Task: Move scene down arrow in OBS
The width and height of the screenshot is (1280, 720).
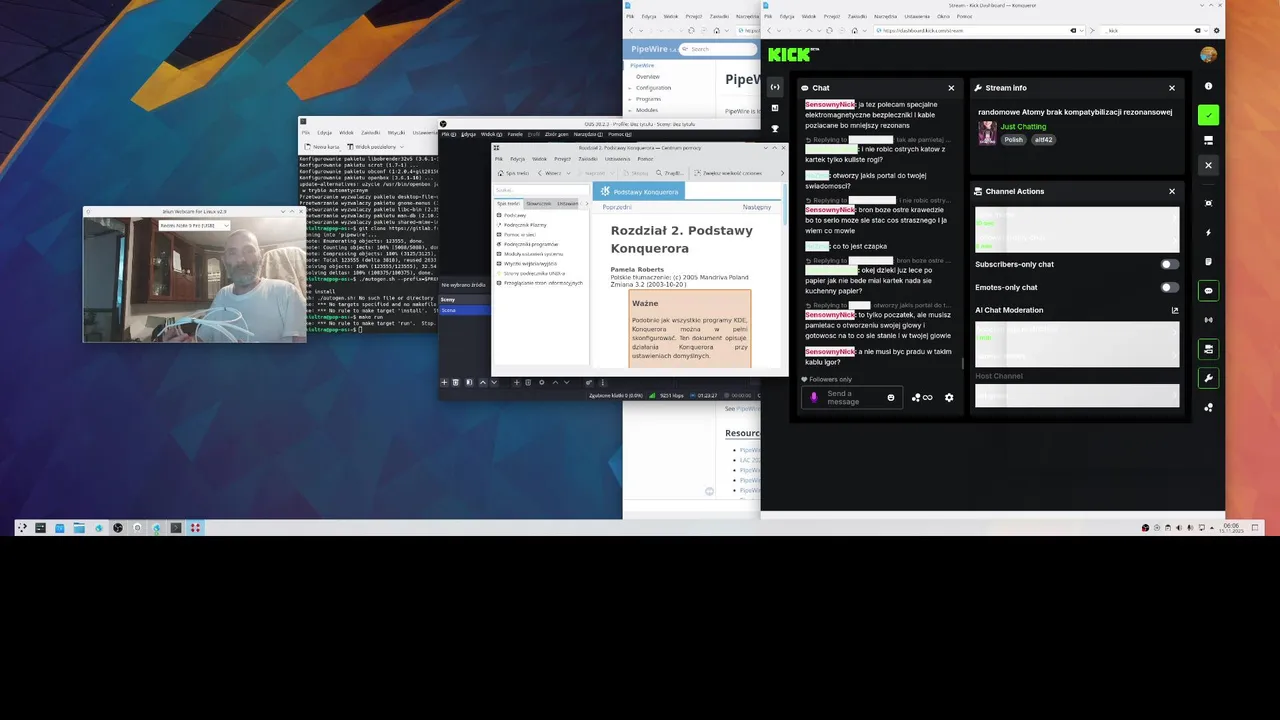Action: (493, 382)
